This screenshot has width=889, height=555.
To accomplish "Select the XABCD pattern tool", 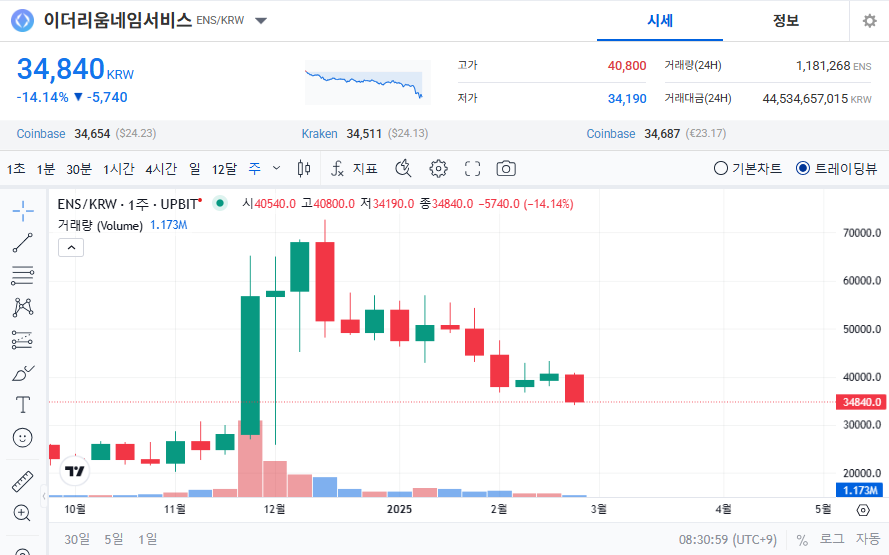I will [23, 307].
